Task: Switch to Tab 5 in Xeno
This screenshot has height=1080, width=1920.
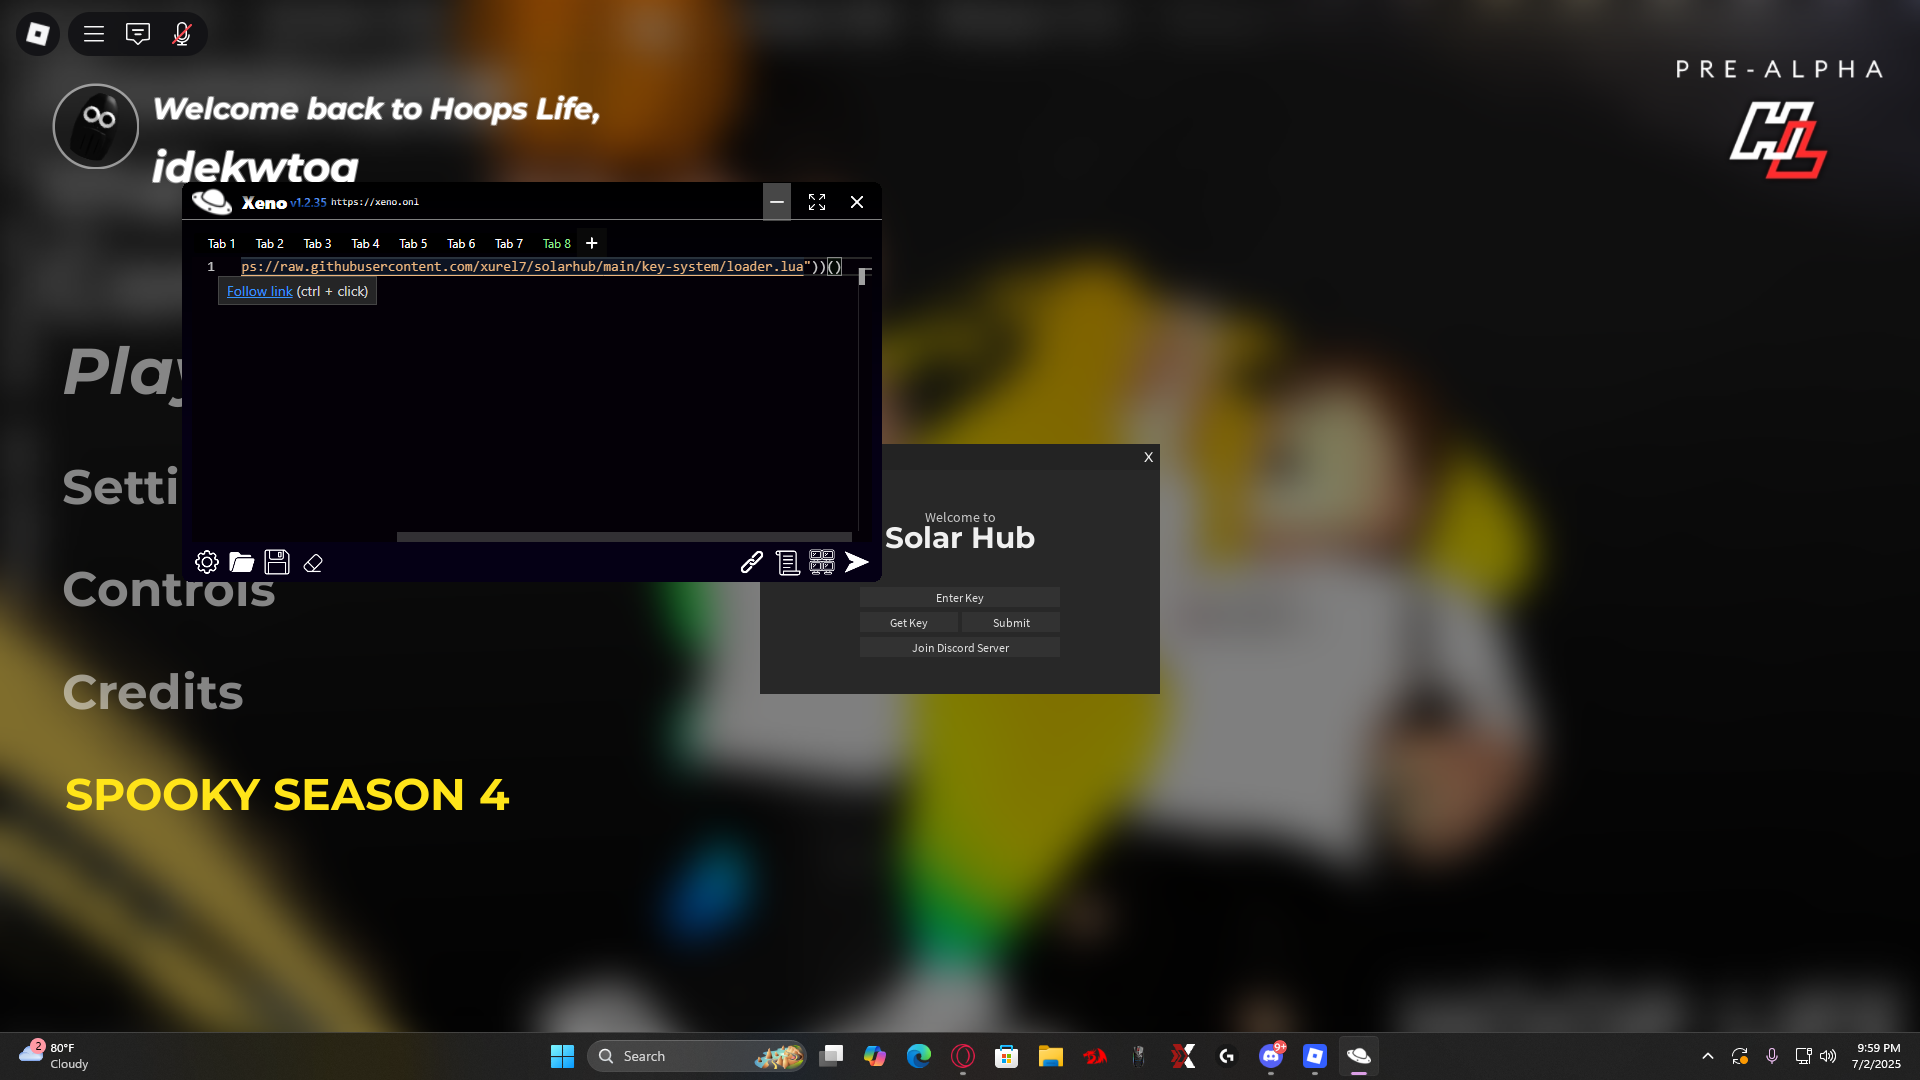Action: [413, 244]
